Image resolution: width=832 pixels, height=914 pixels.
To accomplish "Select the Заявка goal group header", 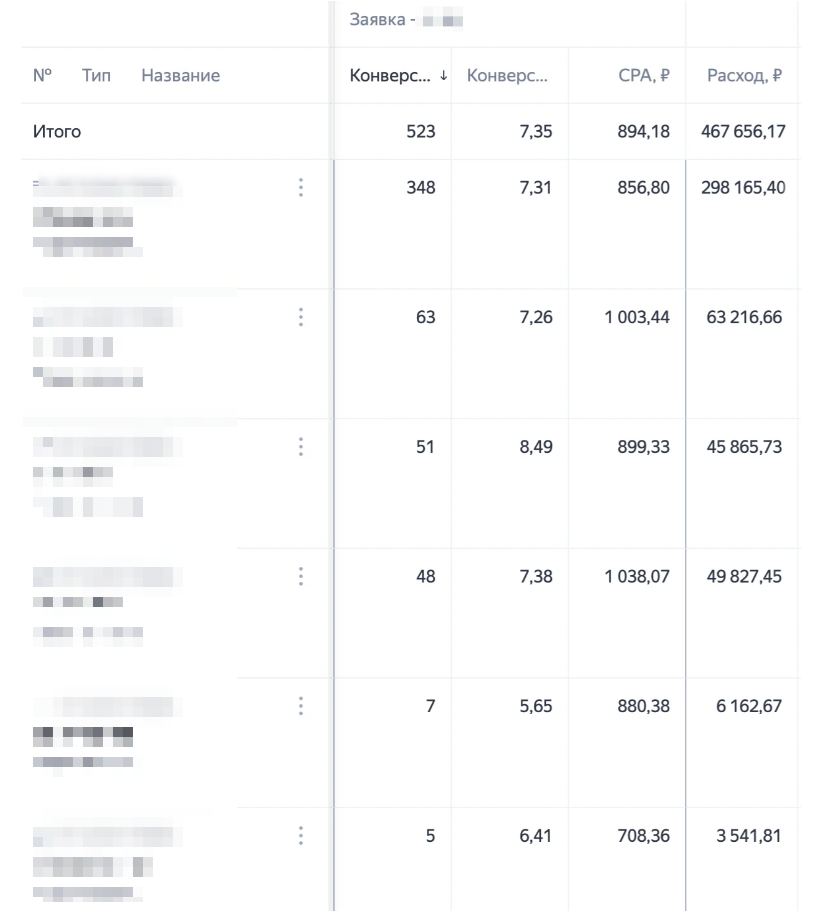I will [406, 20].
